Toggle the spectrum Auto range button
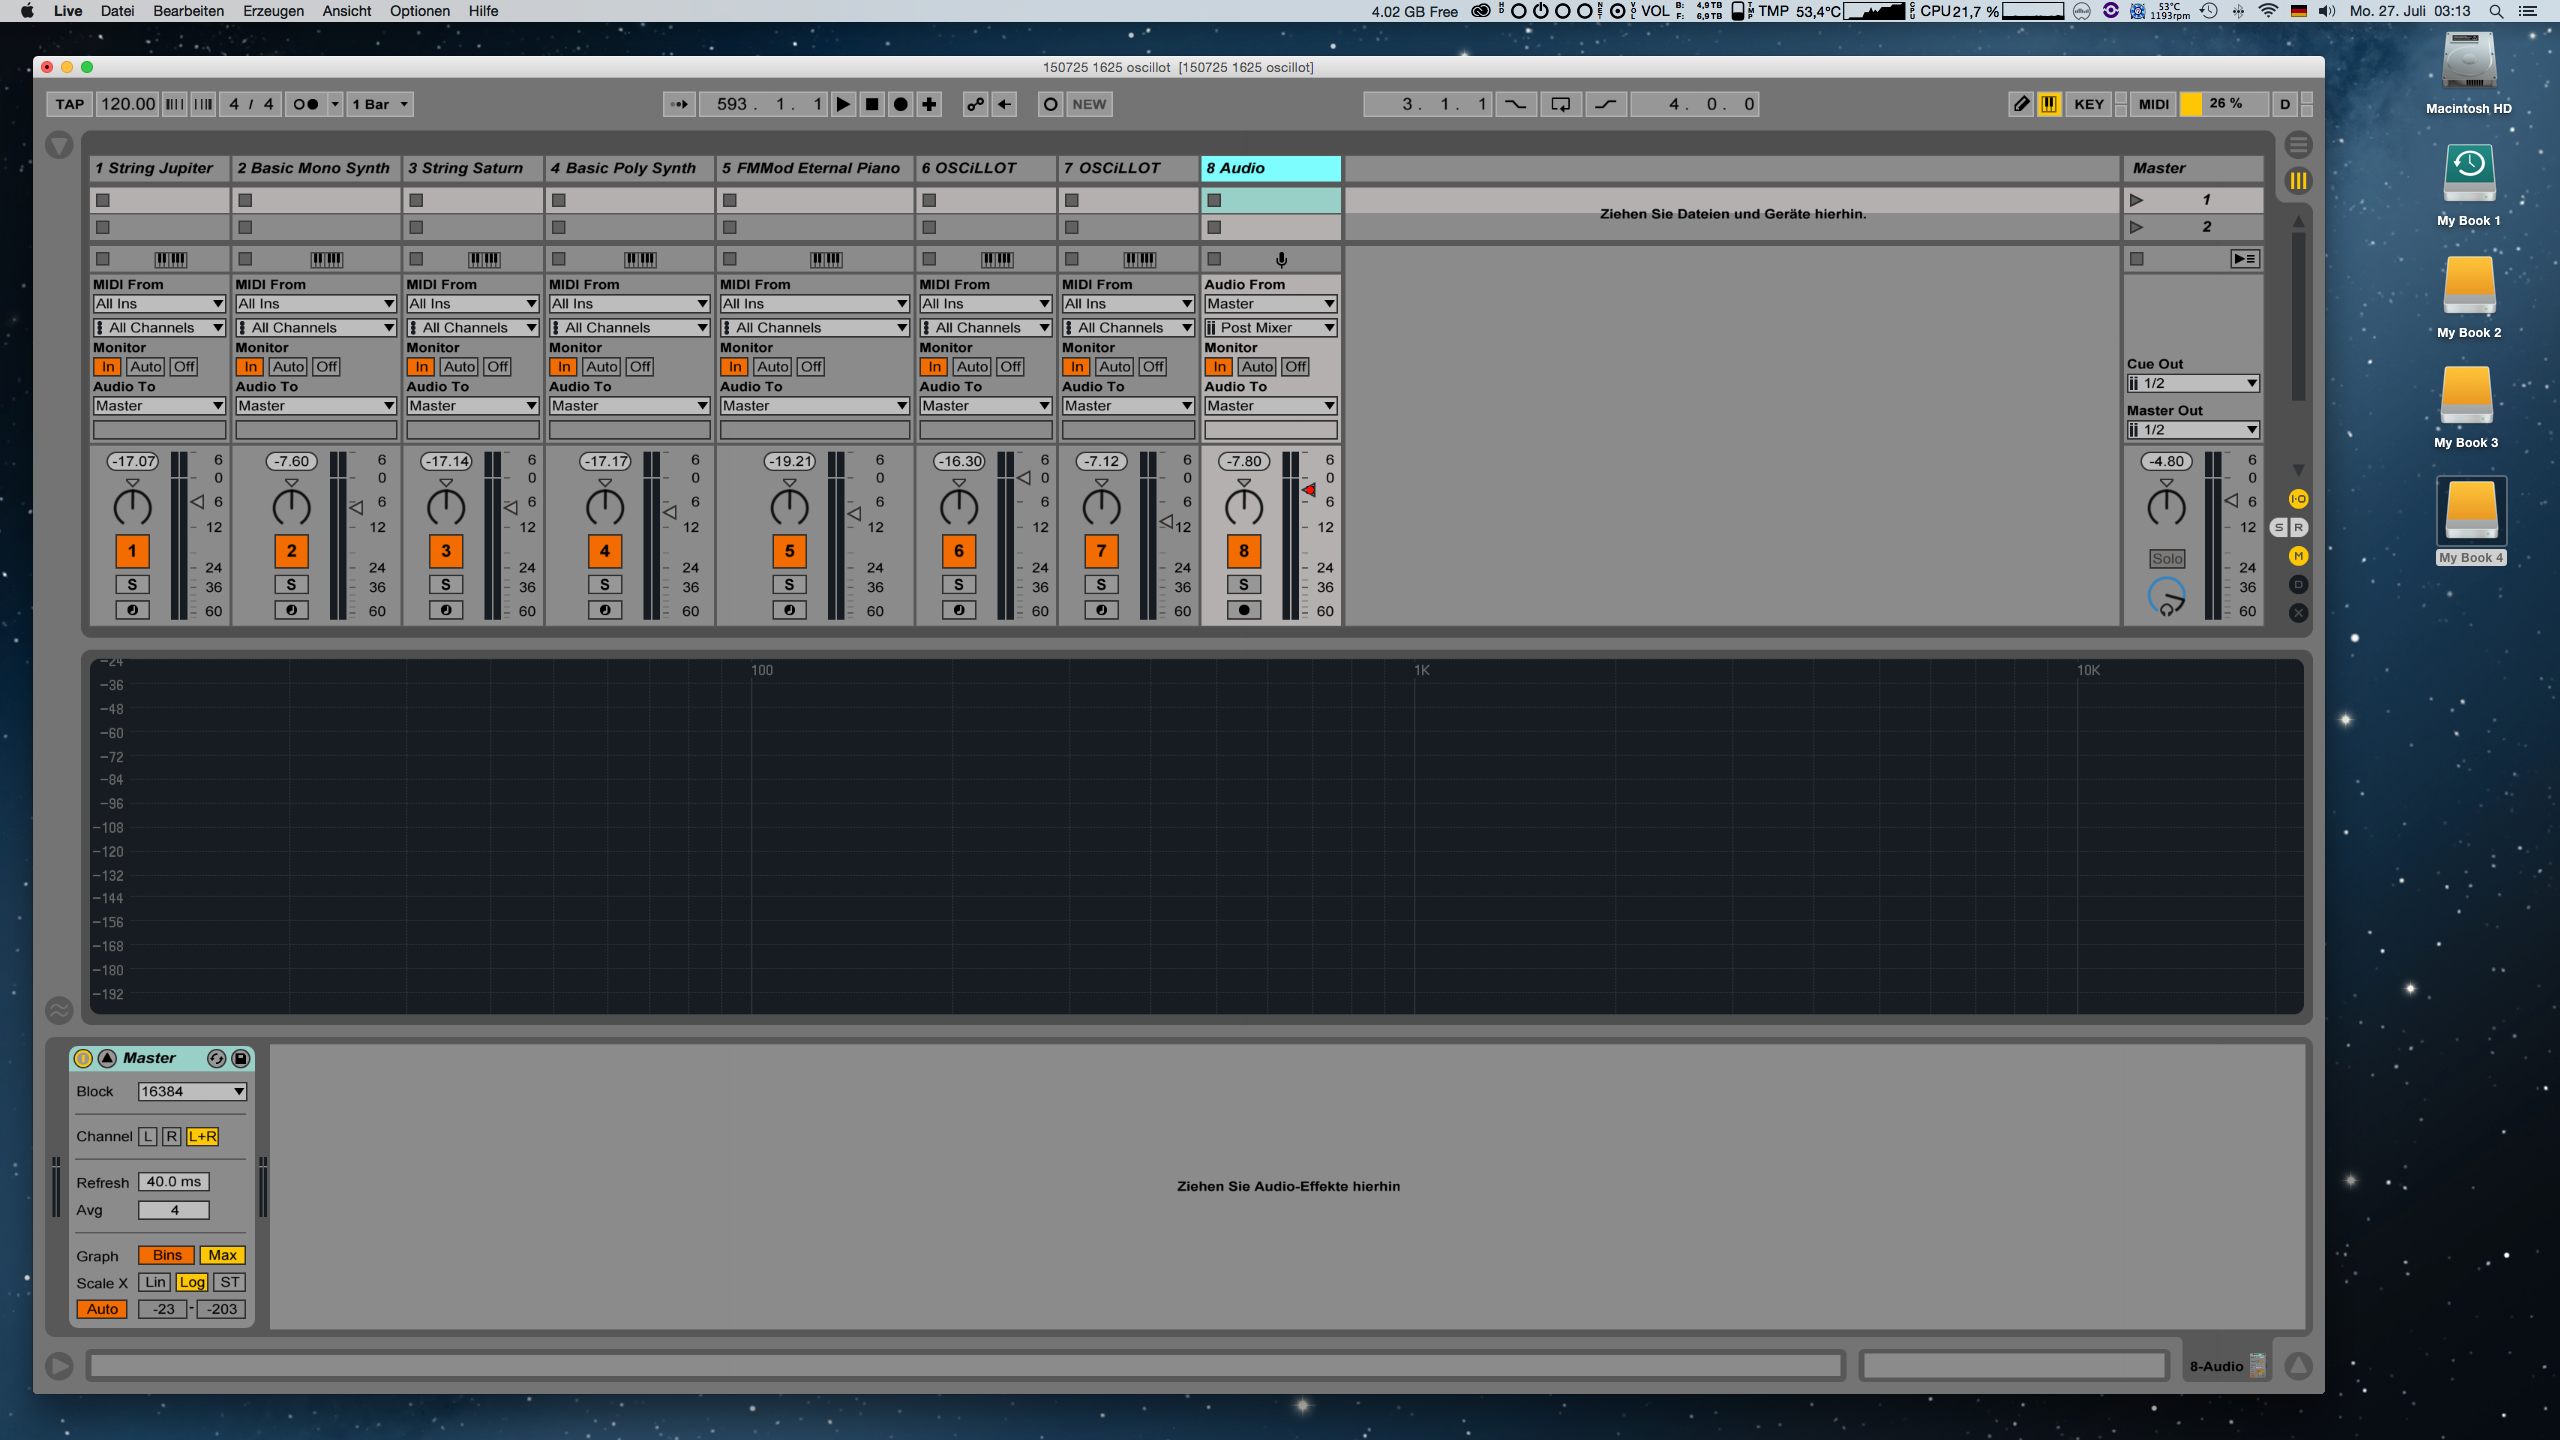Viewport: 2560px width, 1440px height. [x=102, y=1309]
